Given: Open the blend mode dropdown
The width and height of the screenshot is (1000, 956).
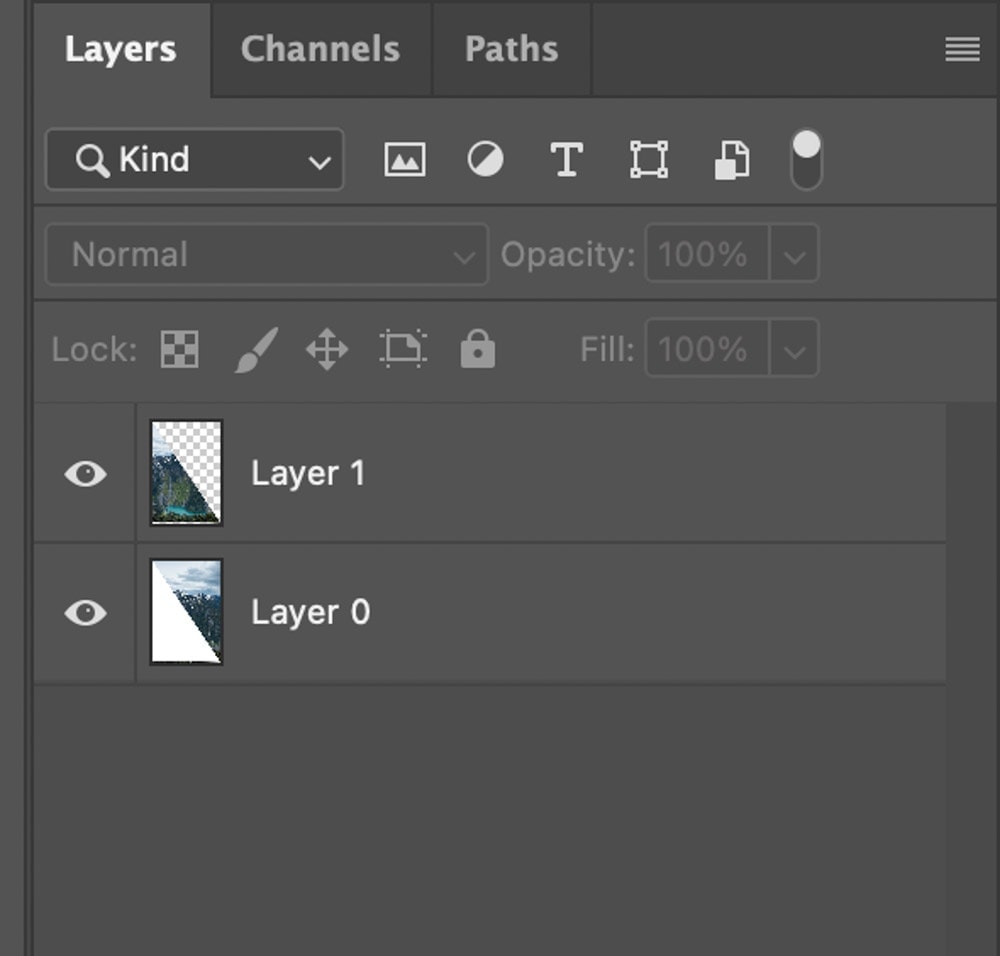Looking at the screenshot, I should 265,254.
